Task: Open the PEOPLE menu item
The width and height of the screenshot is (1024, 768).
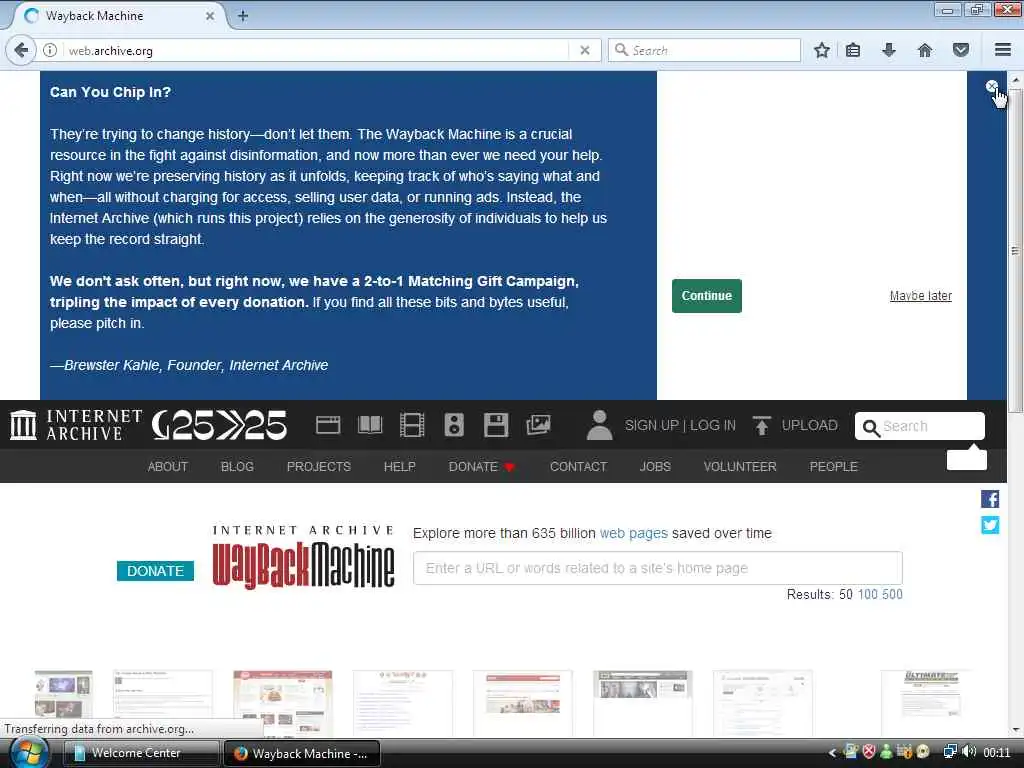Action: coord(833,466)
